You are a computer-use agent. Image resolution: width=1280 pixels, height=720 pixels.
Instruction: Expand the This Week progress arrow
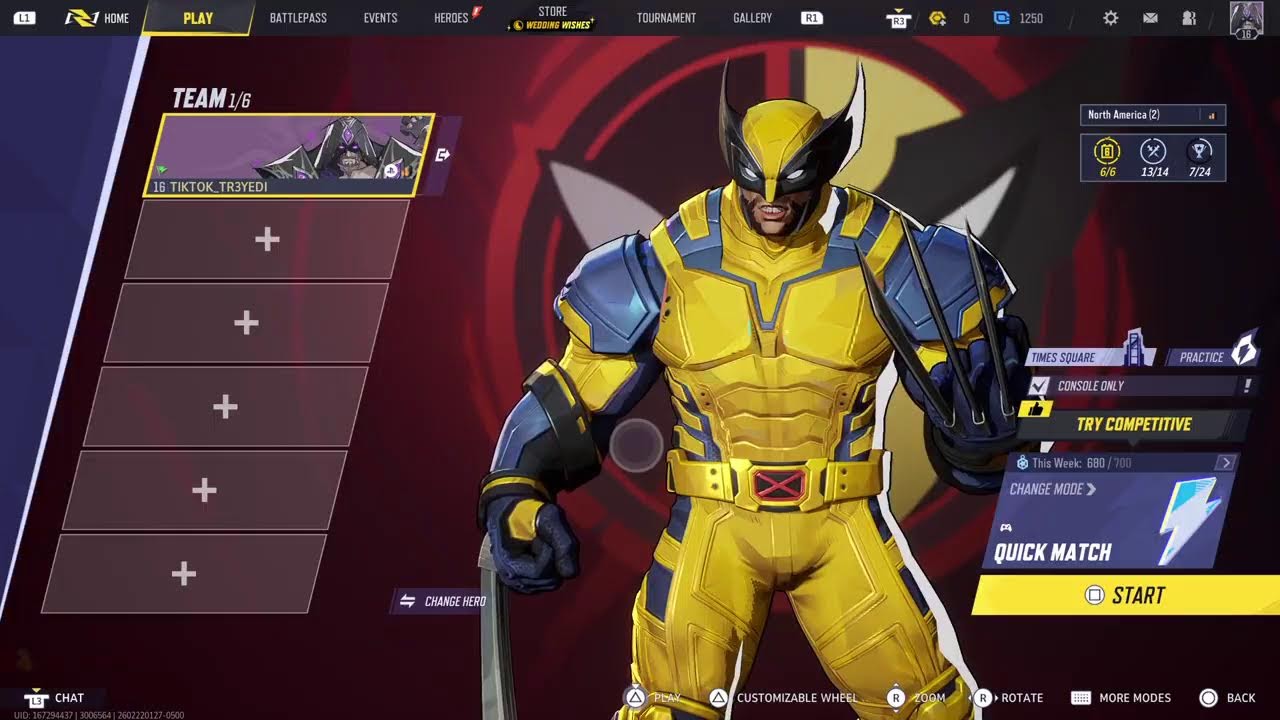pos(1226,463)
